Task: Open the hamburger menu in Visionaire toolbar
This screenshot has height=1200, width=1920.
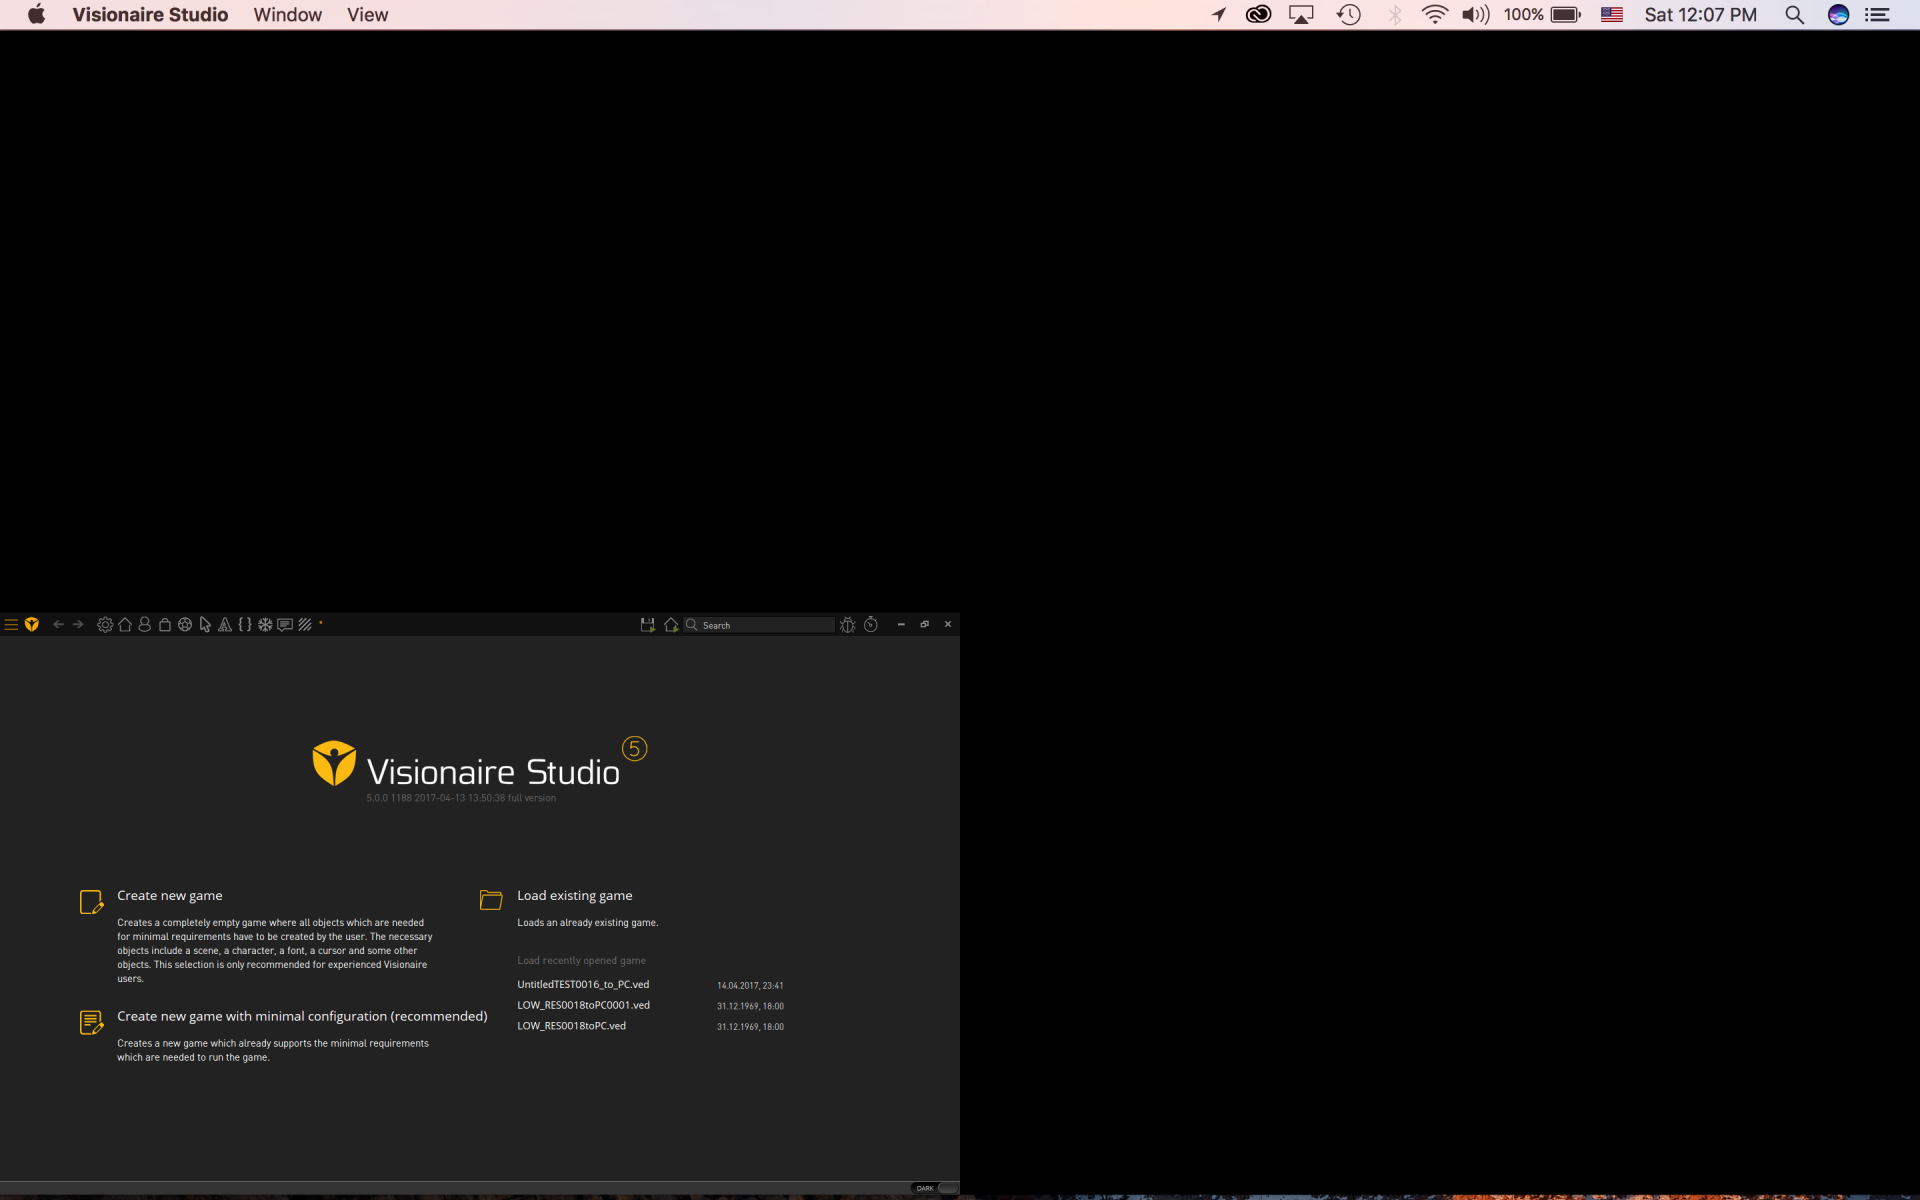Action: click(x=11, y=625)
